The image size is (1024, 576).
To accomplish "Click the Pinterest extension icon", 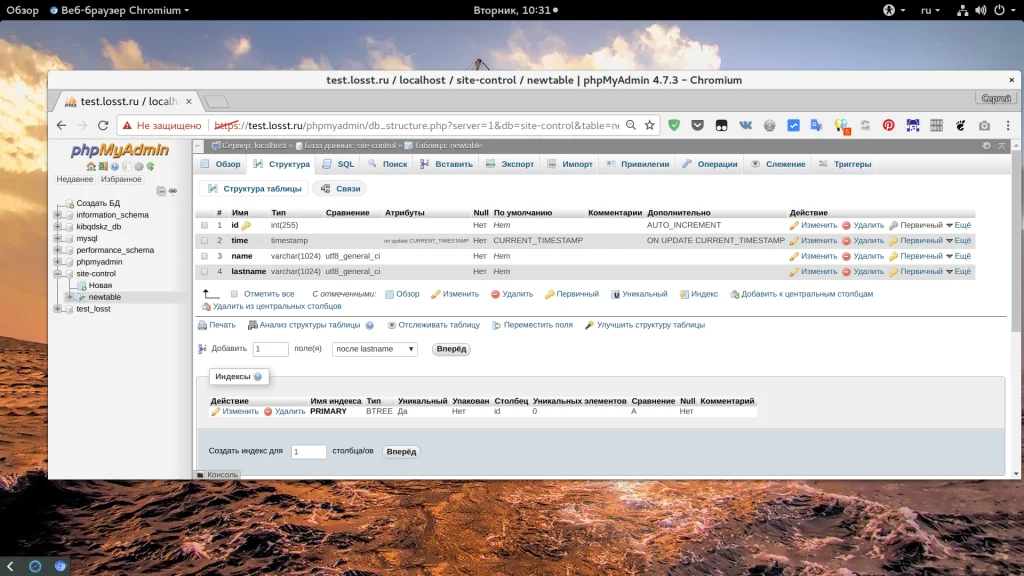I will pyautogui.click(x=887, y=125).
